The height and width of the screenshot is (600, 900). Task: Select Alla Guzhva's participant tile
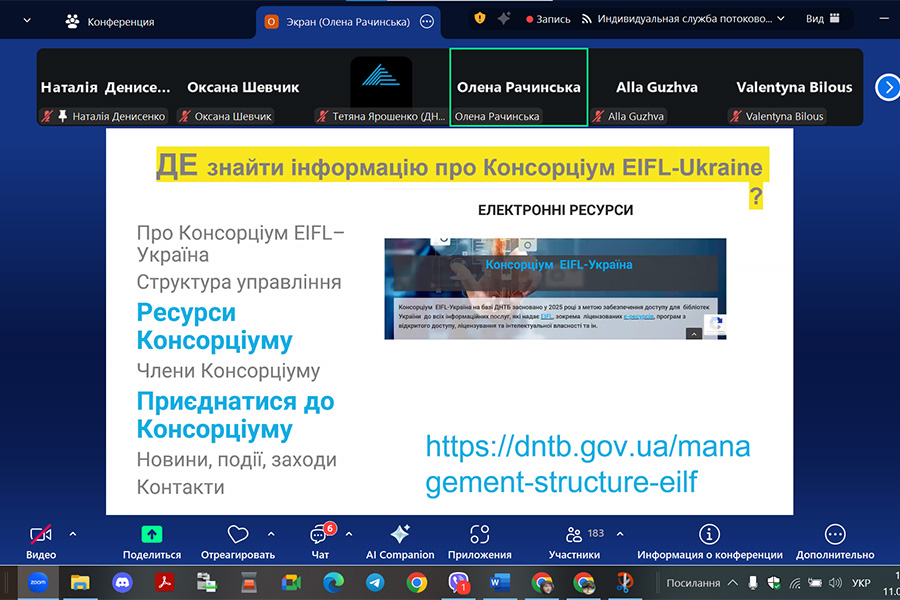(x=657, y=87)
